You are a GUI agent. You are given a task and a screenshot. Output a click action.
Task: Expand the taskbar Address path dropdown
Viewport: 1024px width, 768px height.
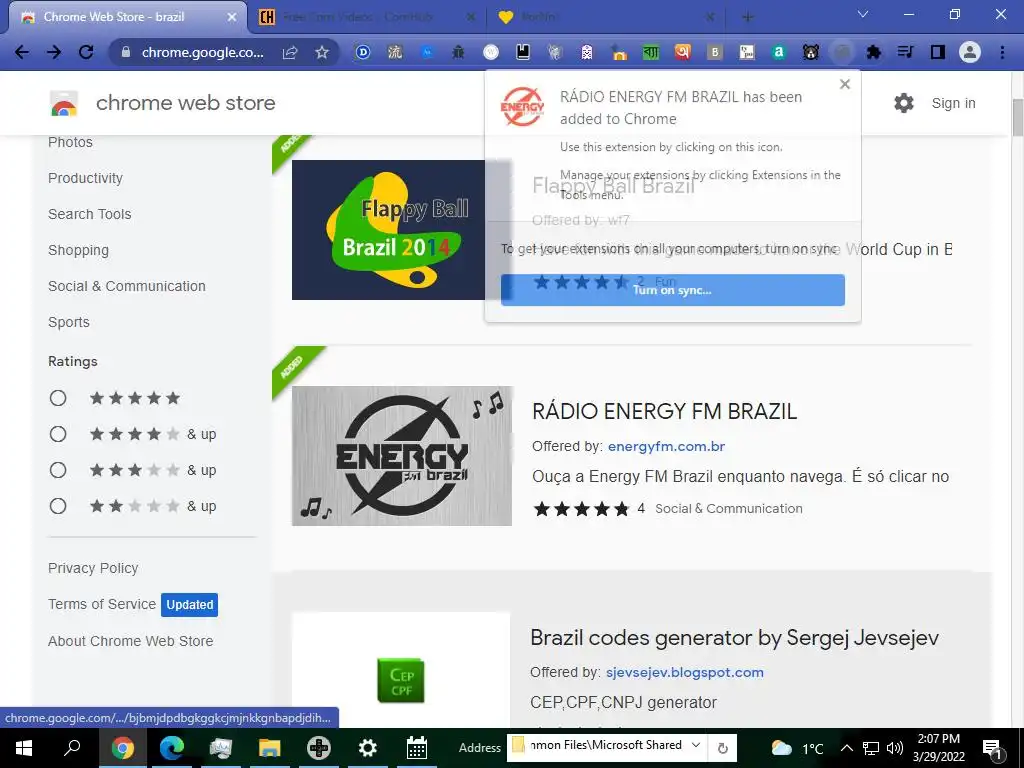(x=696, y=745)
